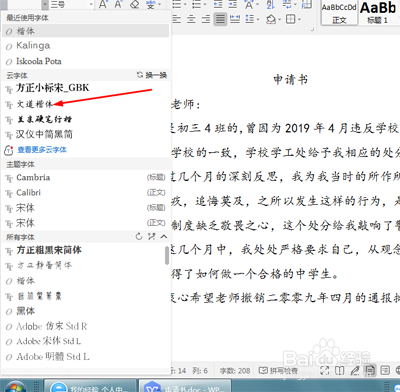Open the IE window in the taskbar
This screenshot has width=400, height=392.
click(90, 386)
